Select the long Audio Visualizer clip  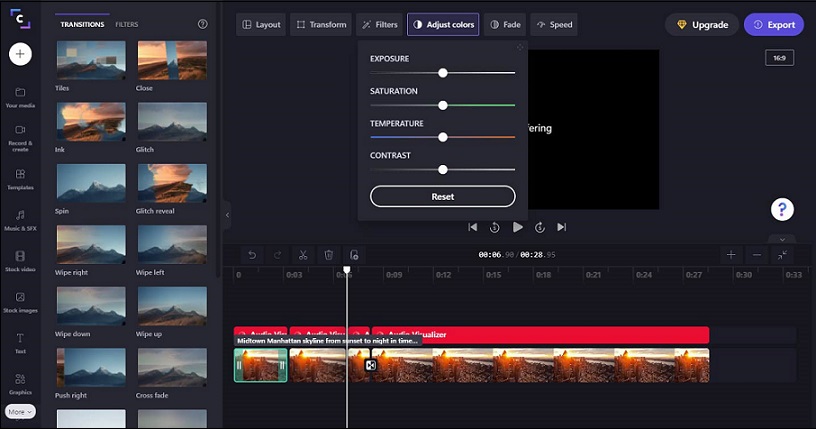540,334
